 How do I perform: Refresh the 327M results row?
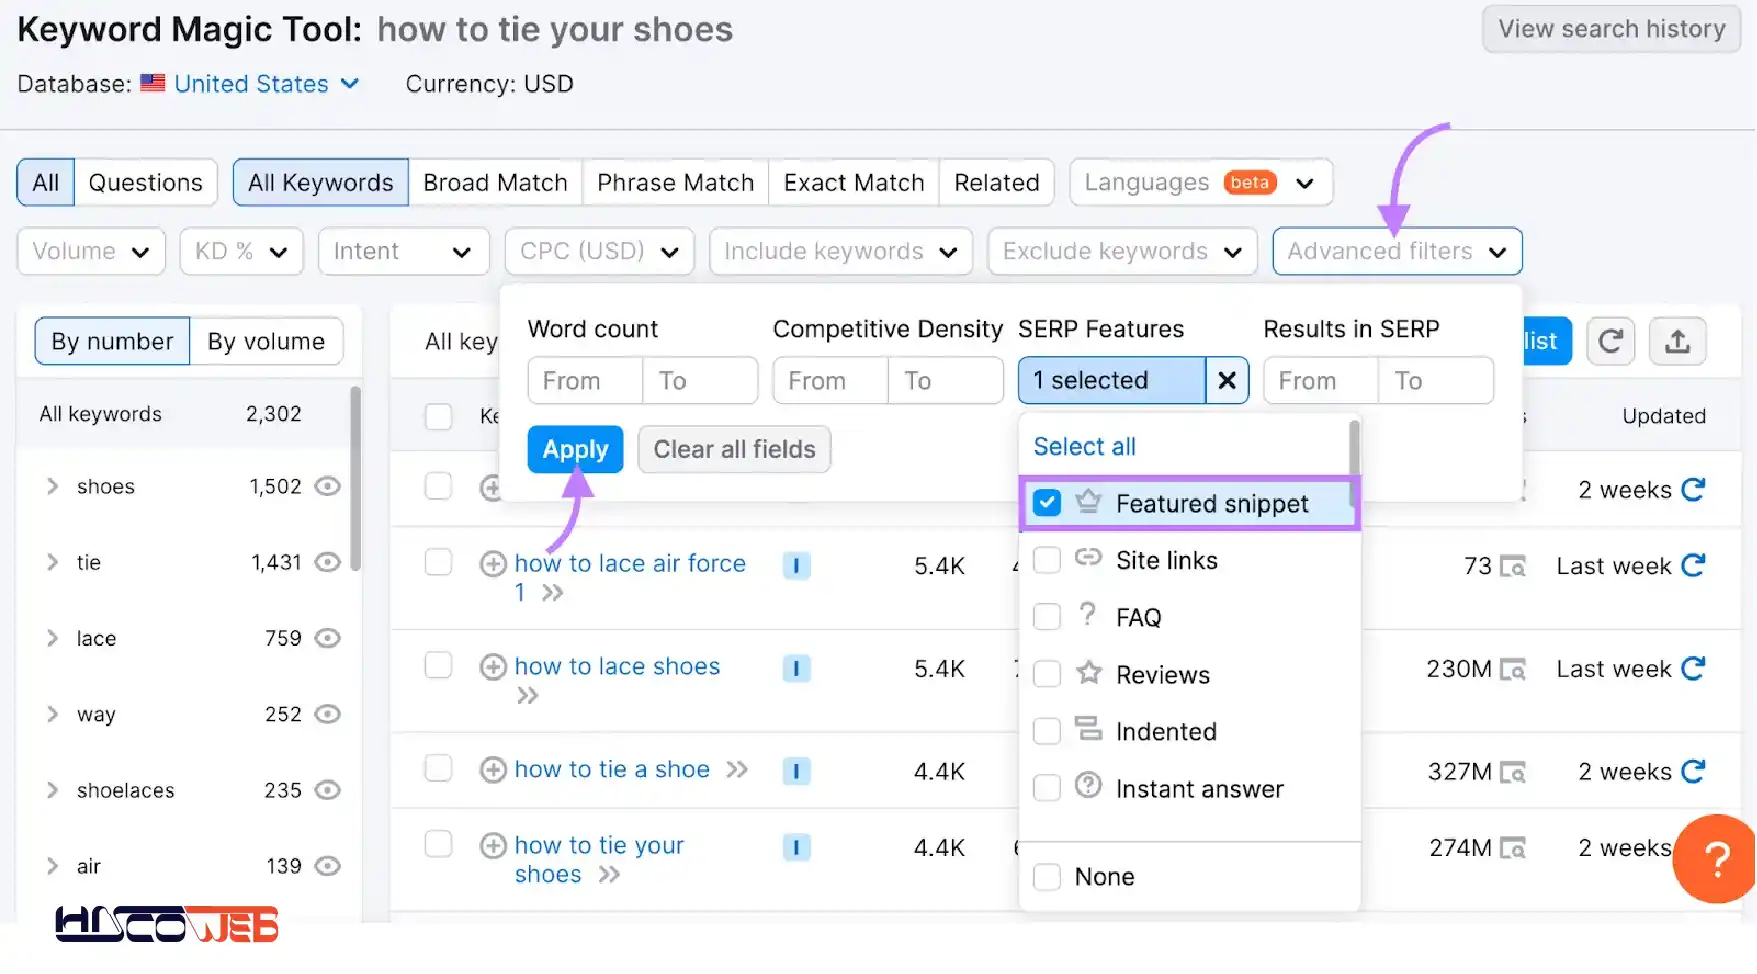pos(1693,771)
